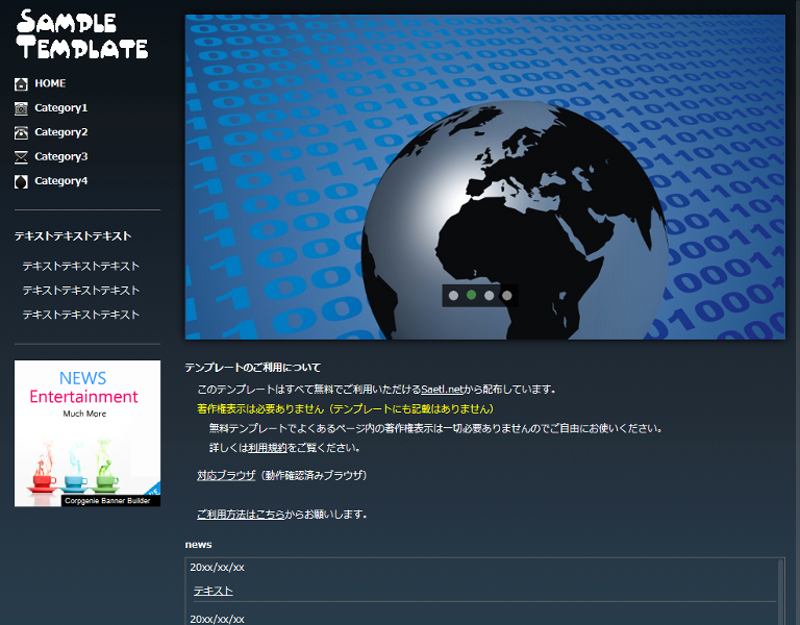
Task: Click the third slideshow dot indicator
Action: [489, 295]
